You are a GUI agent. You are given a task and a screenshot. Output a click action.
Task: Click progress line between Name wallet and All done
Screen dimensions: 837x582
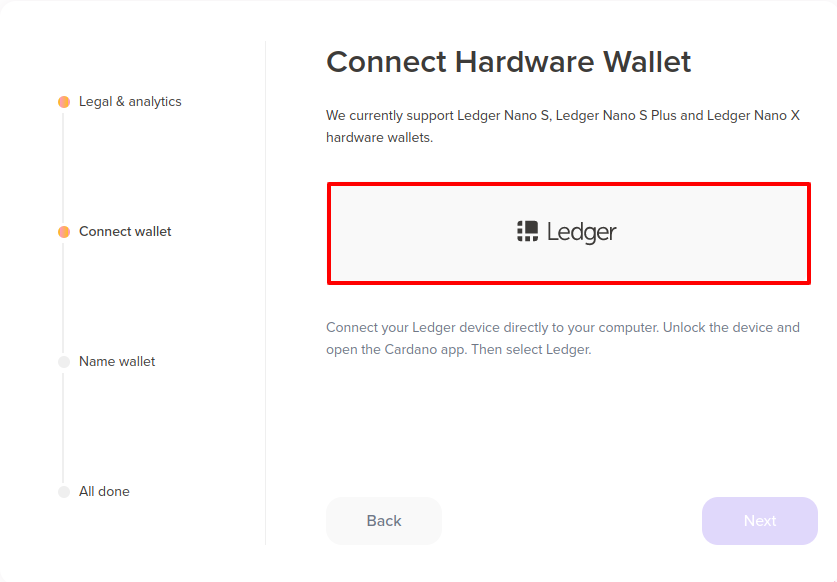63,427
